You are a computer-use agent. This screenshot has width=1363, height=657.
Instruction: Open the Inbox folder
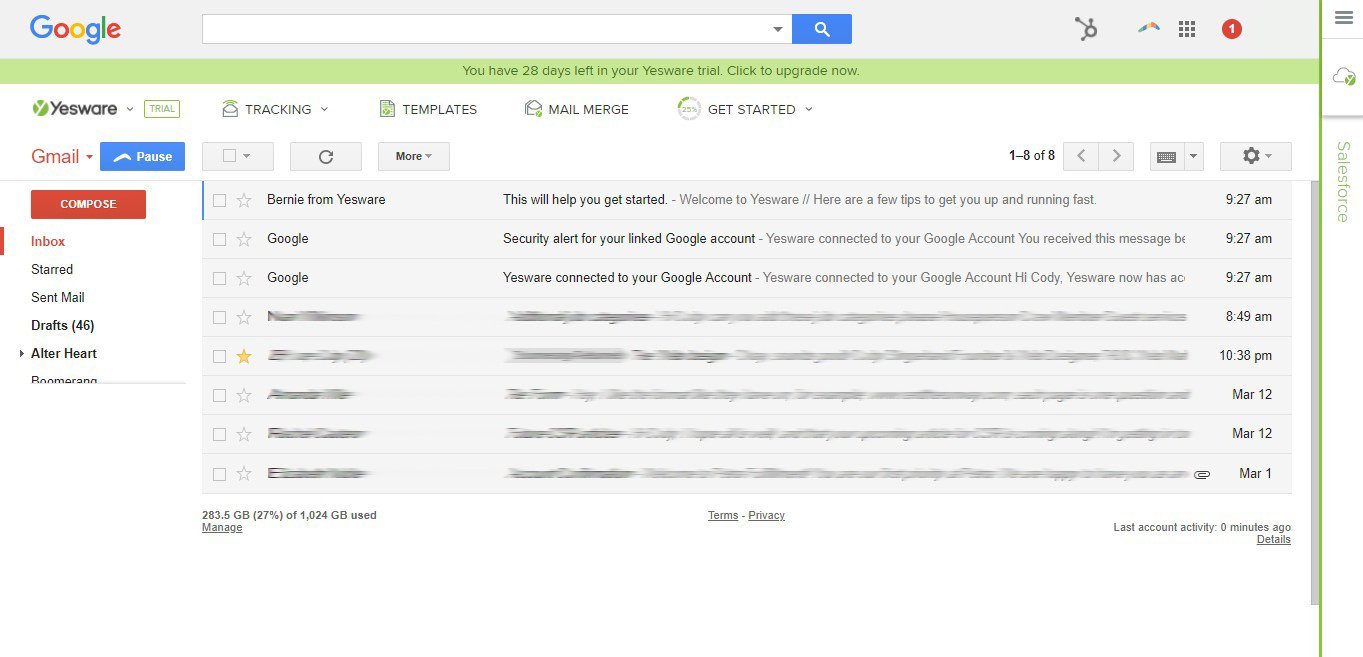pos(48,242)
